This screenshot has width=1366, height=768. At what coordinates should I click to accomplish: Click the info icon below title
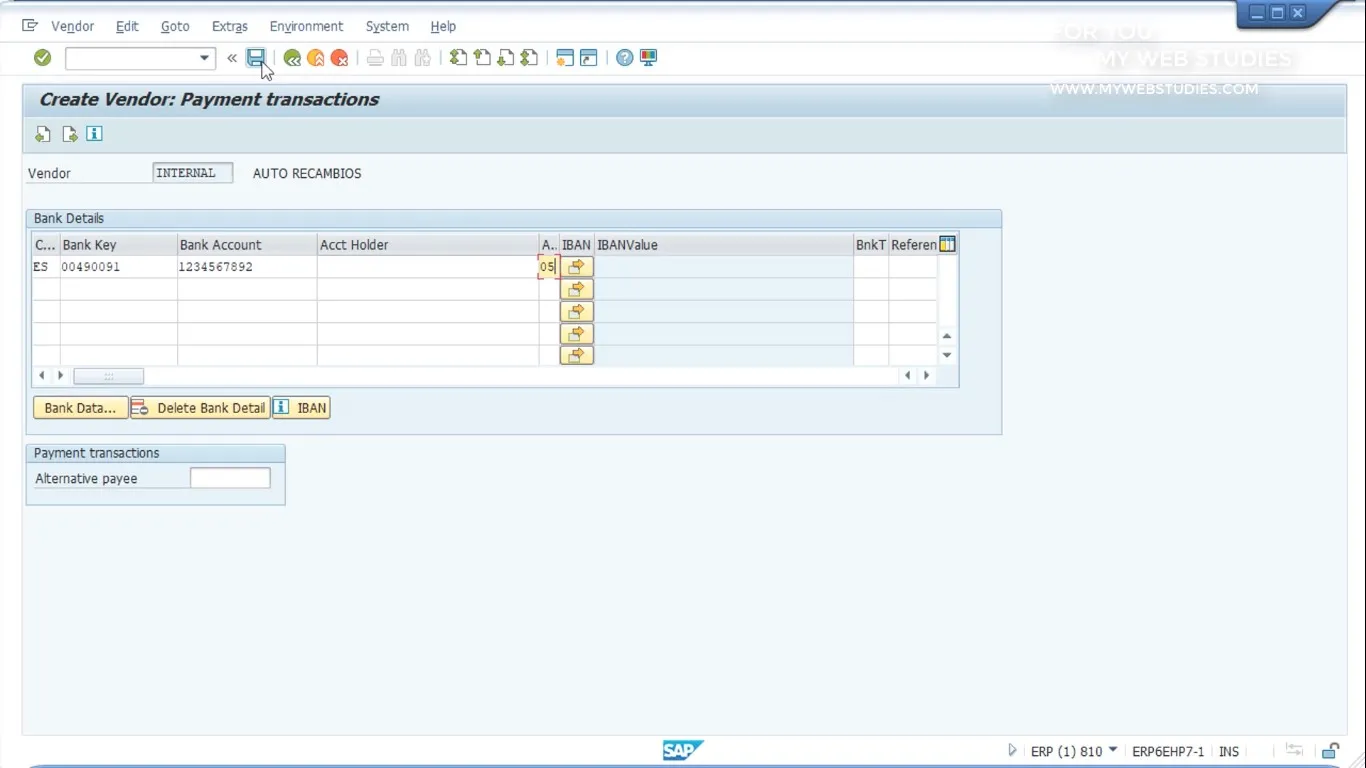(94, 134)
